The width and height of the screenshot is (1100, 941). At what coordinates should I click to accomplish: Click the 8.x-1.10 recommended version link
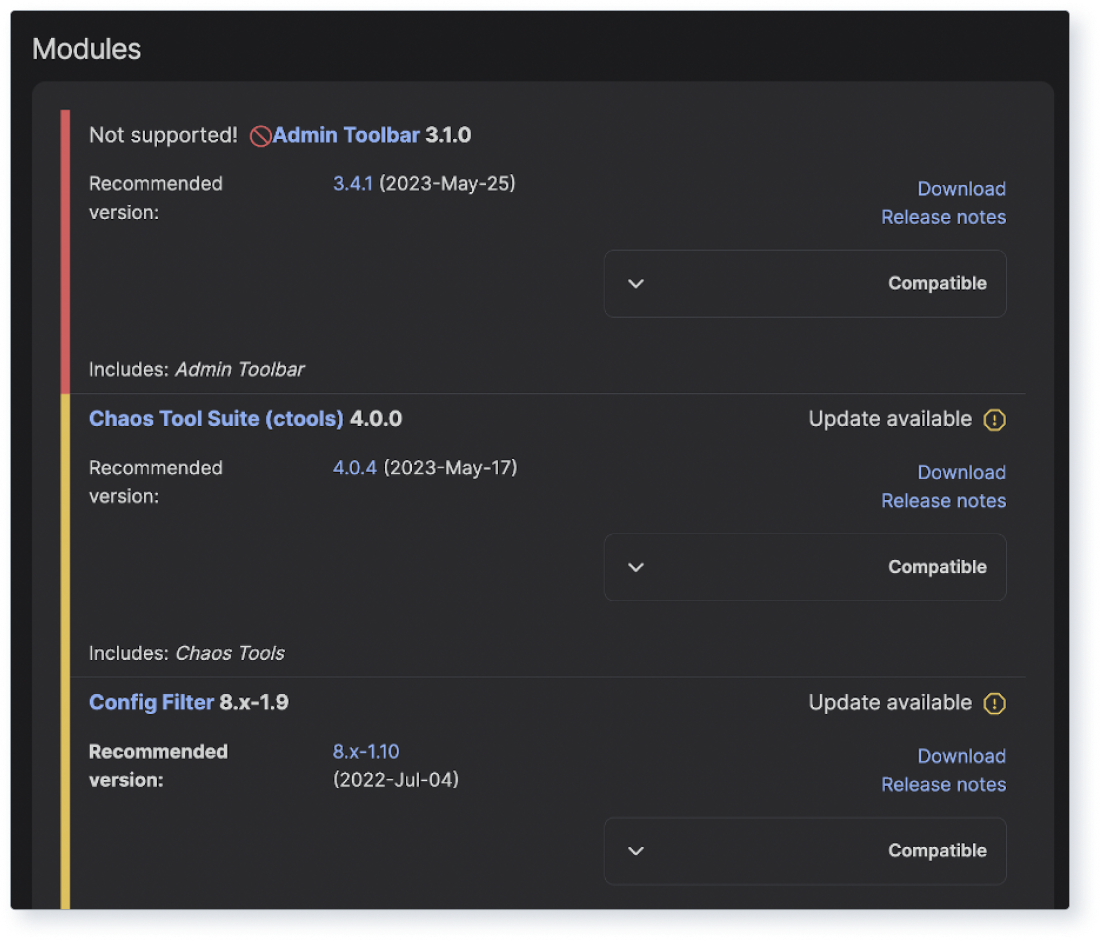[x=365, y=751]
